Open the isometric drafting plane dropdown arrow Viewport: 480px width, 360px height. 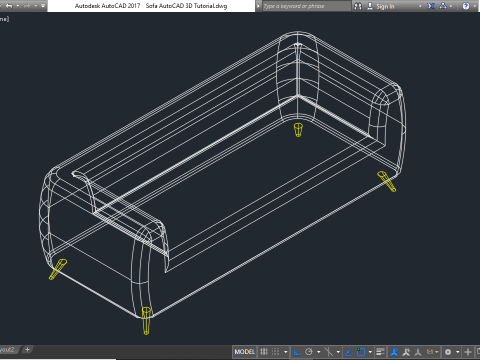click(338, 352)
